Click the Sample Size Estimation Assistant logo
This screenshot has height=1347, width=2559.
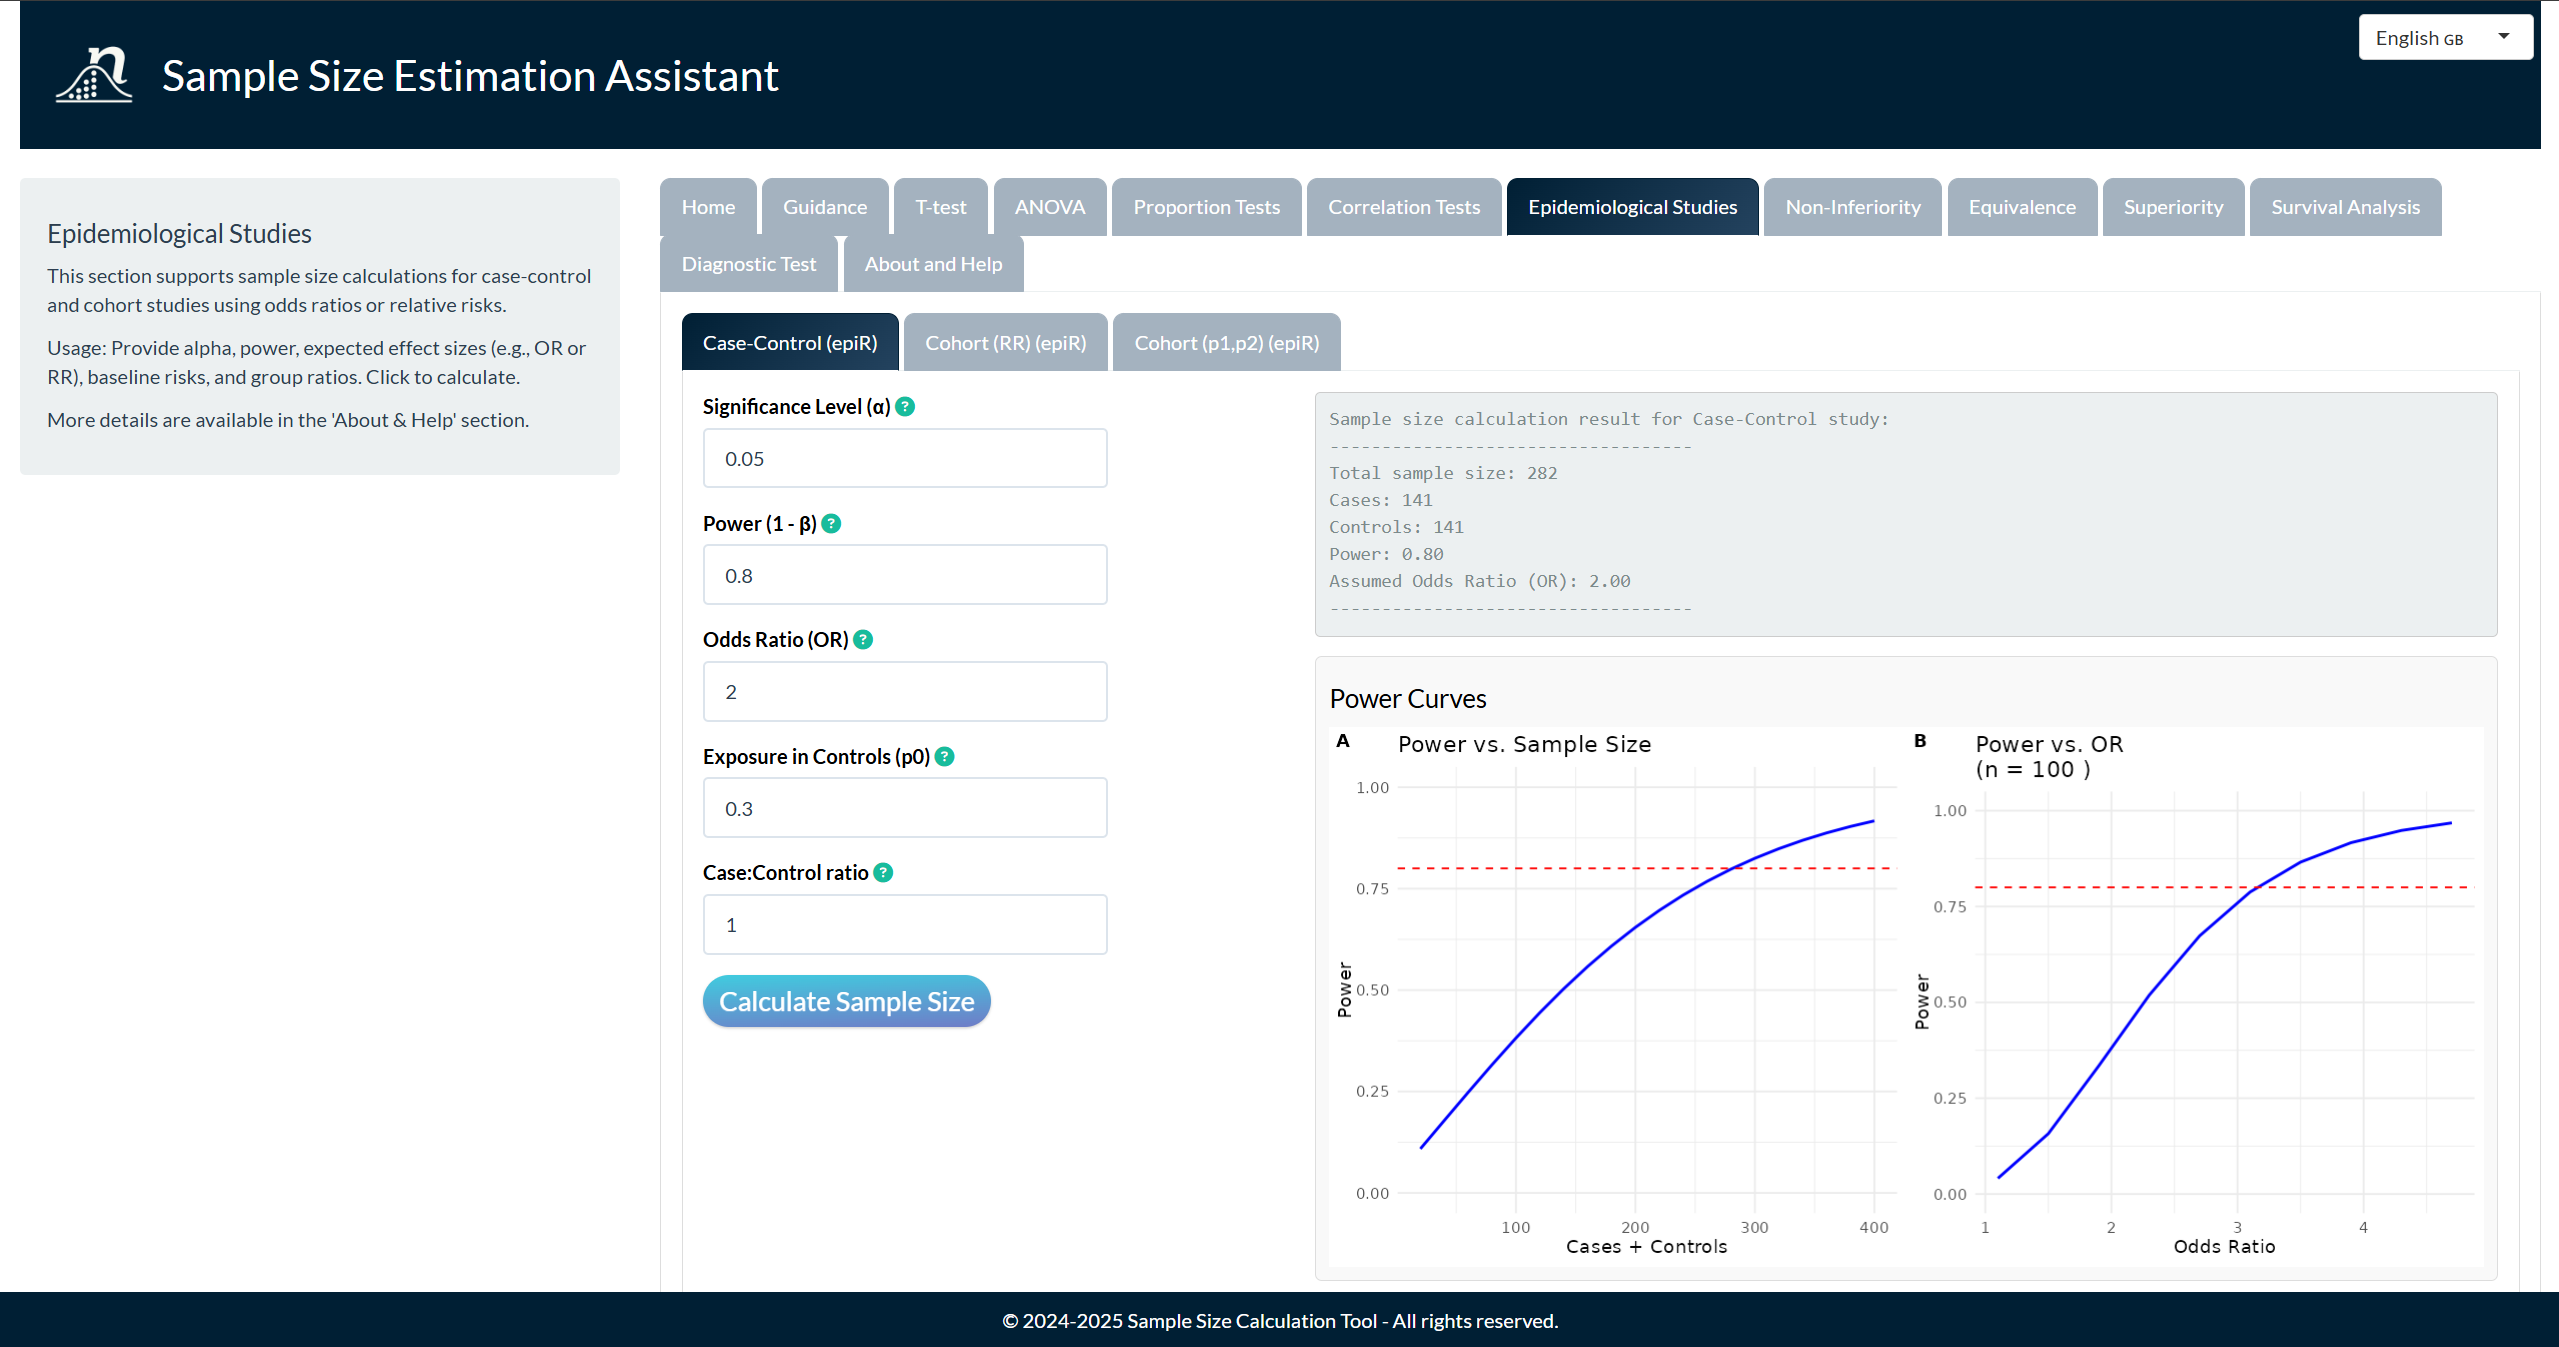[93, 76]
